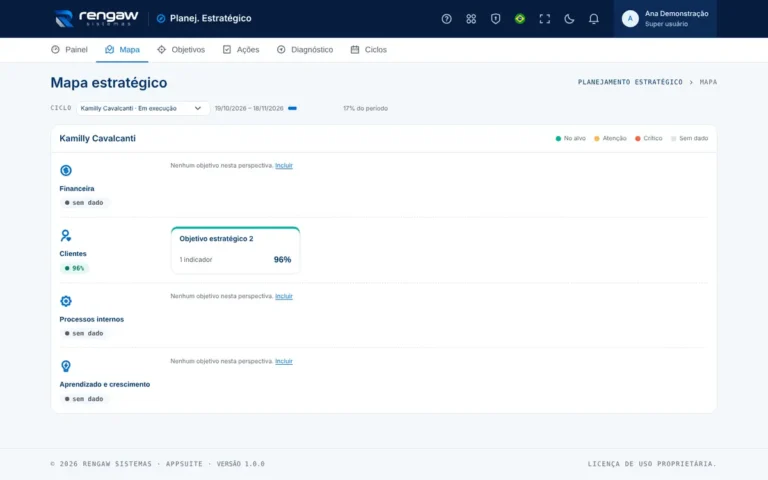Switch to the Ações tab
Viewport: 768px width, 480px height.
coord(240,49)
